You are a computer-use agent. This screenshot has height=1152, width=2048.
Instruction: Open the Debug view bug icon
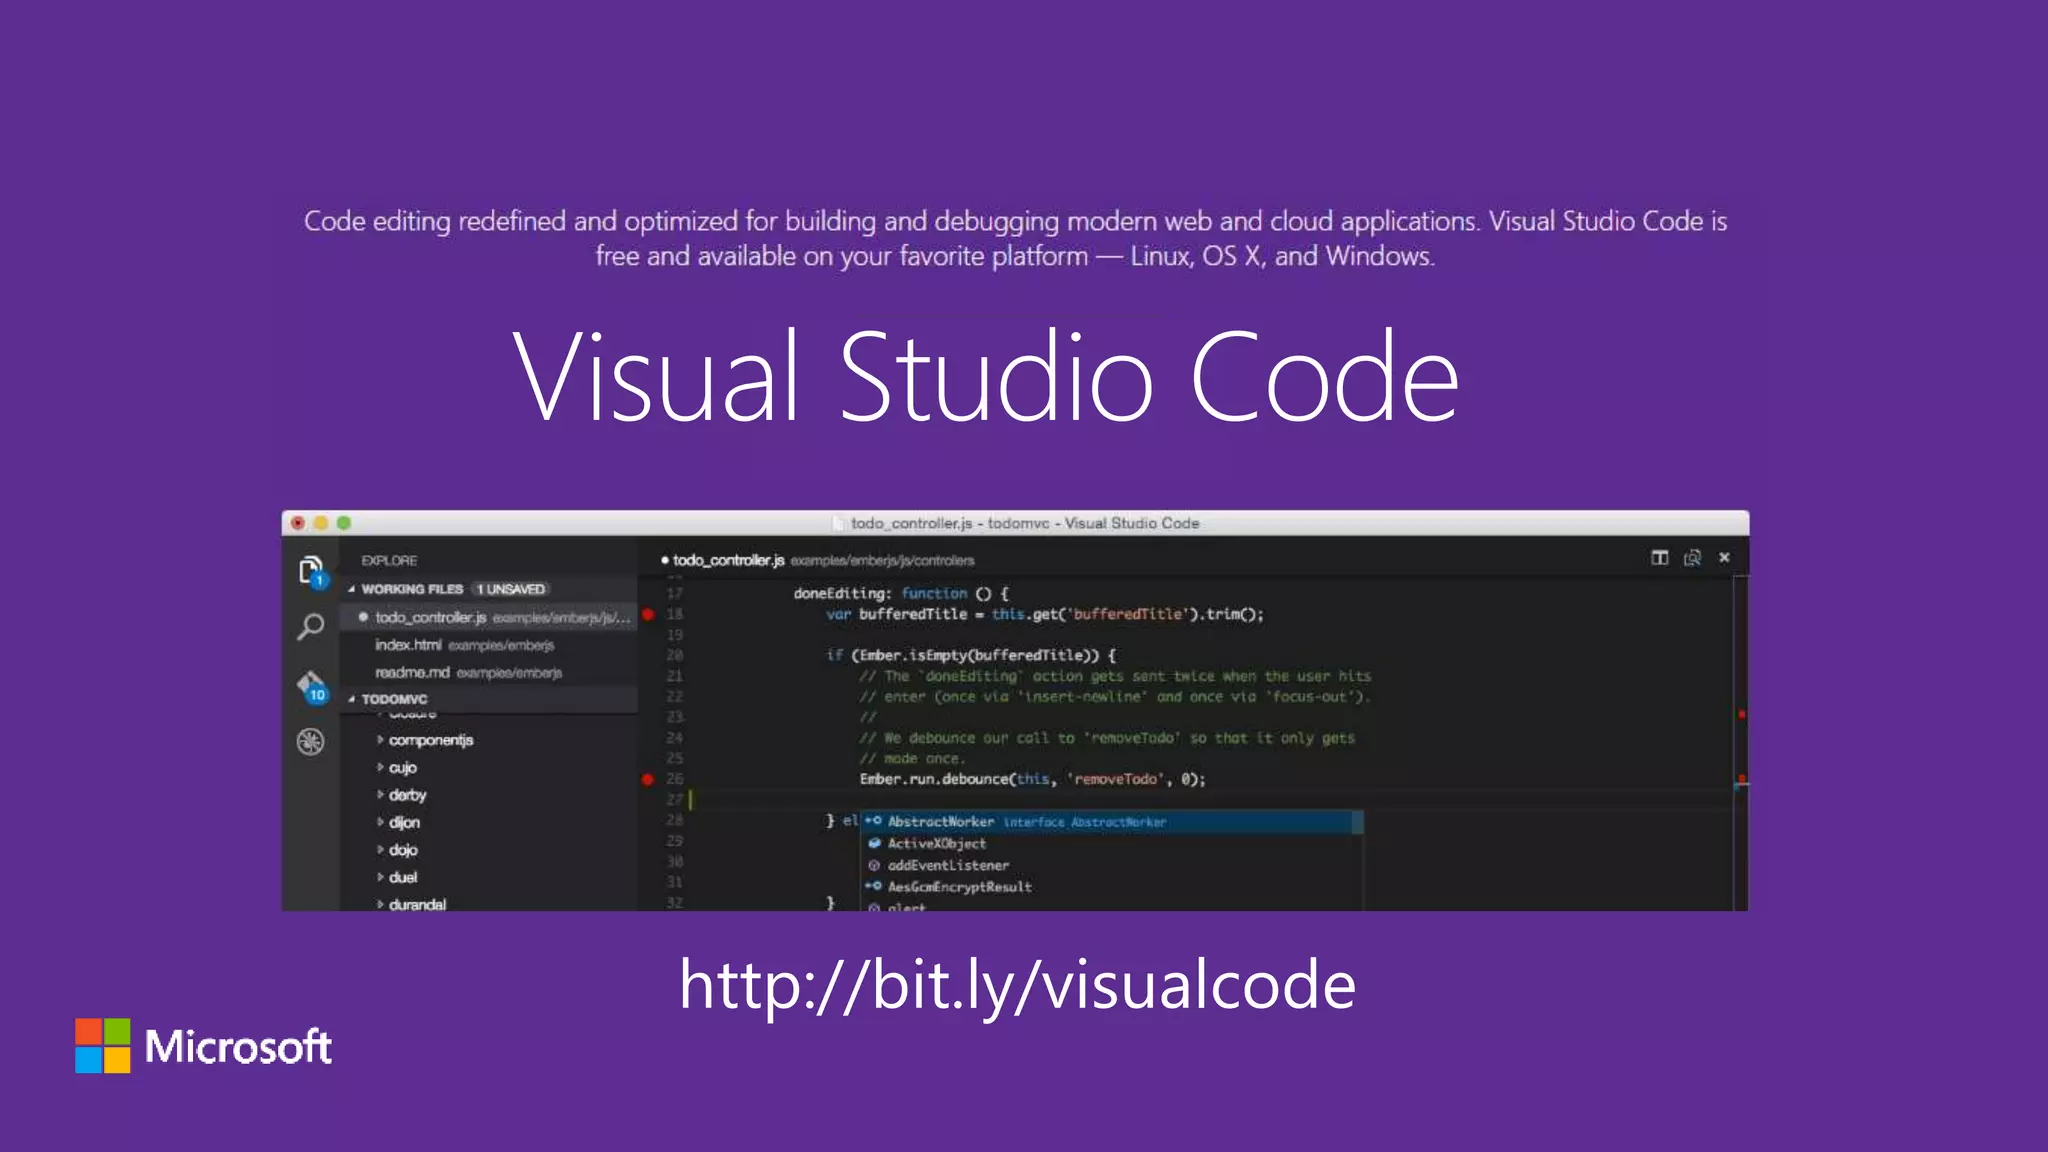coord(311,742)
